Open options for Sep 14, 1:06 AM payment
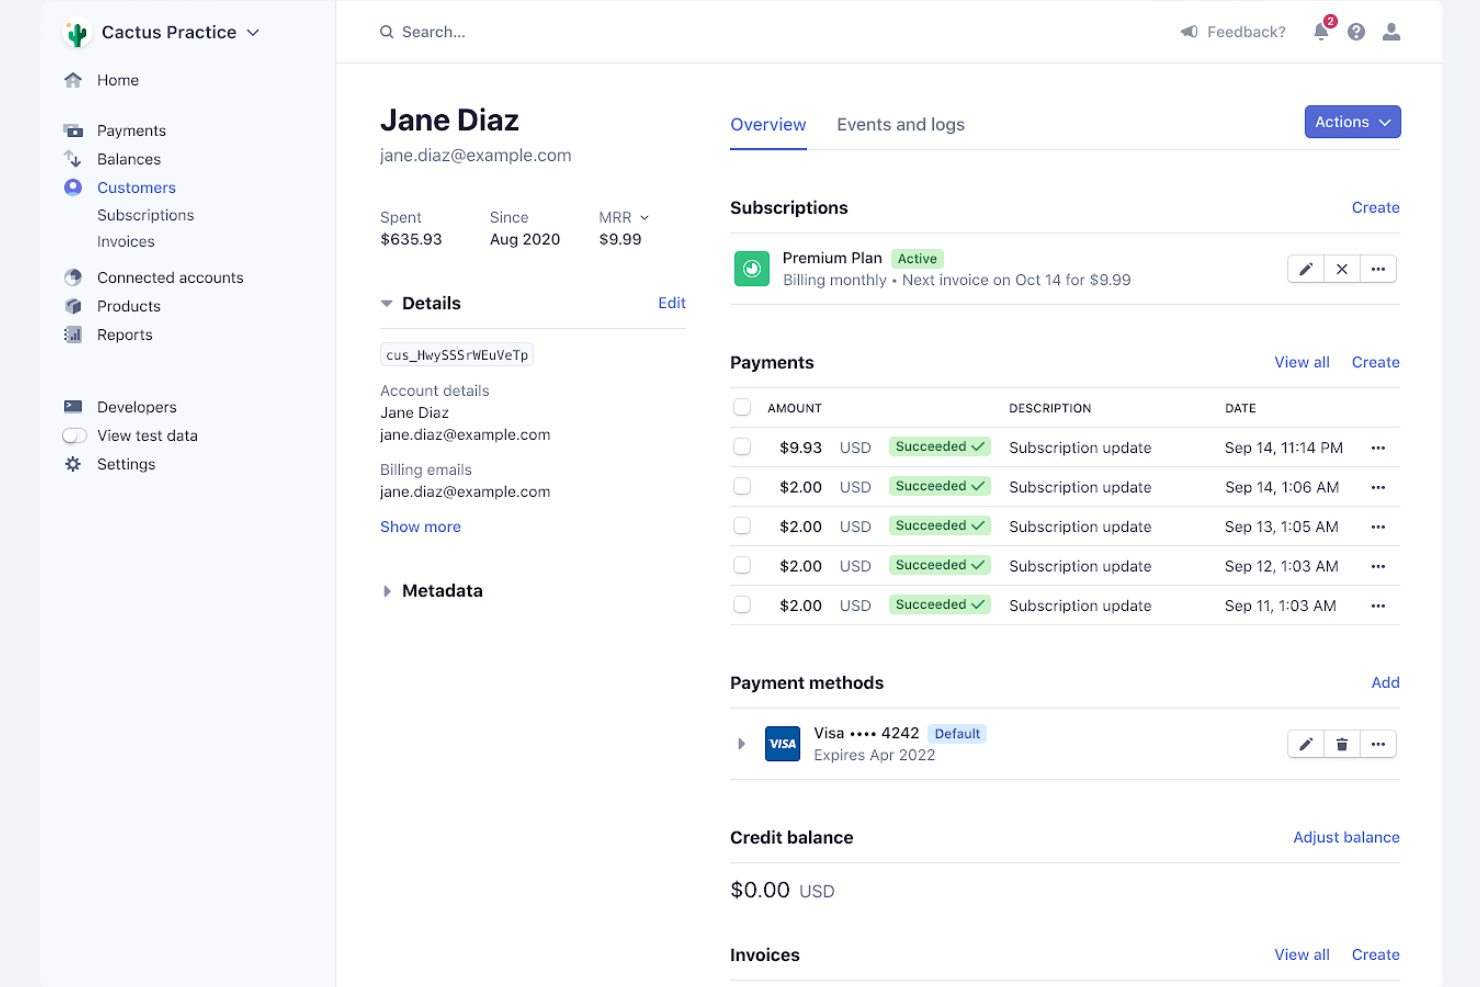 coord(1378,487)
